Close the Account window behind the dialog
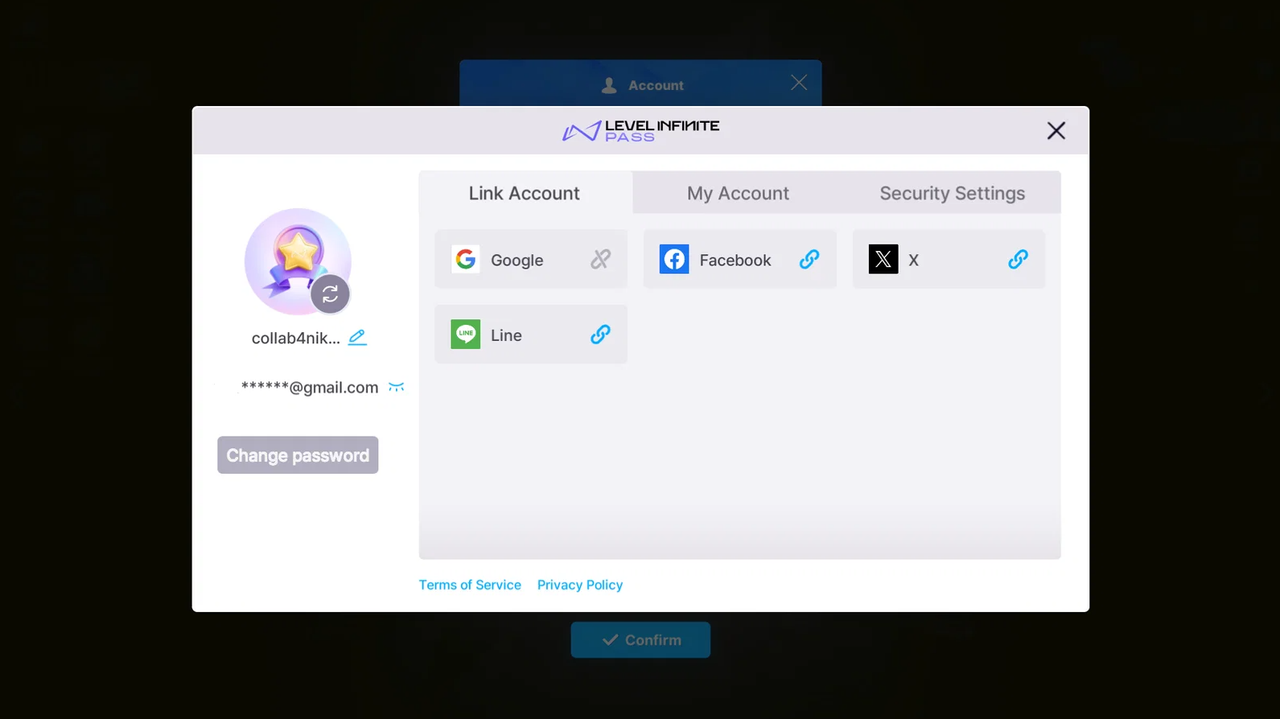 point(798,83)
